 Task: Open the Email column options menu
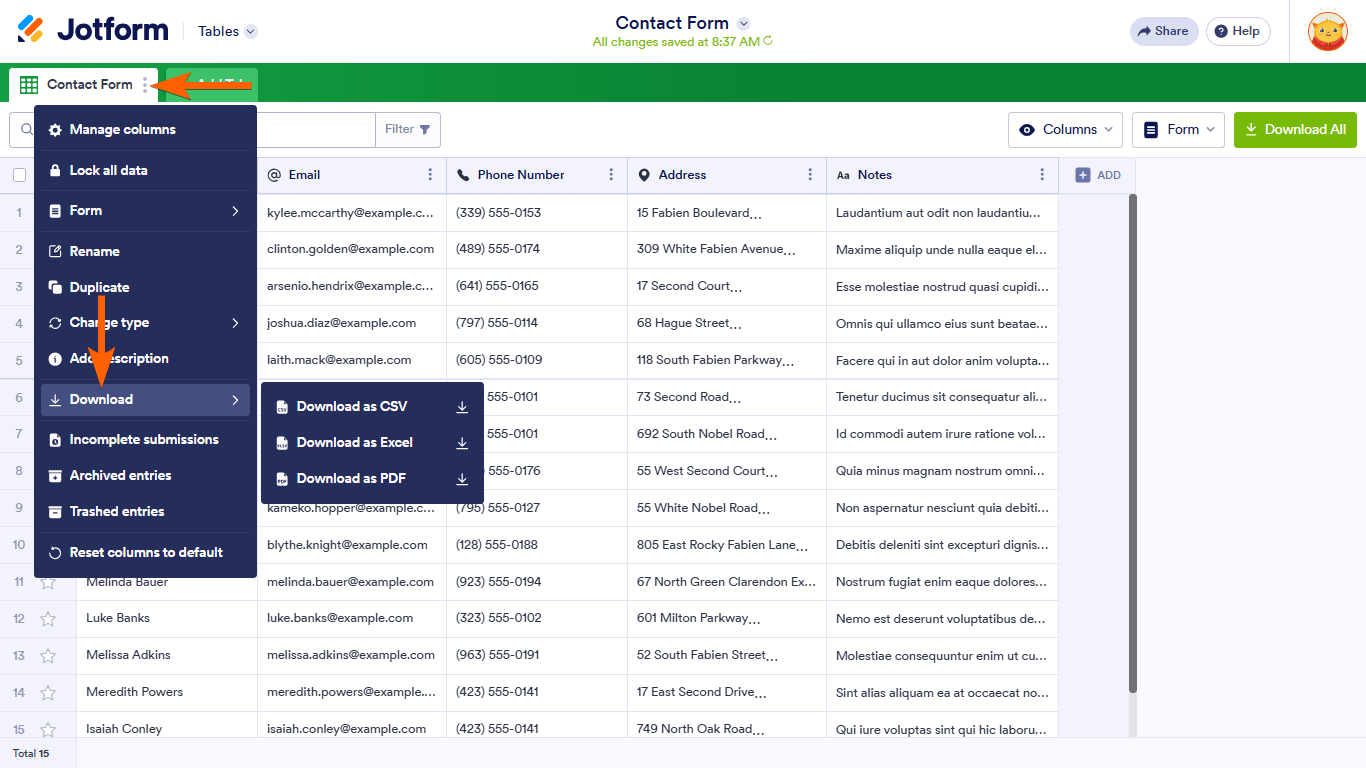[x=429, y=175]
